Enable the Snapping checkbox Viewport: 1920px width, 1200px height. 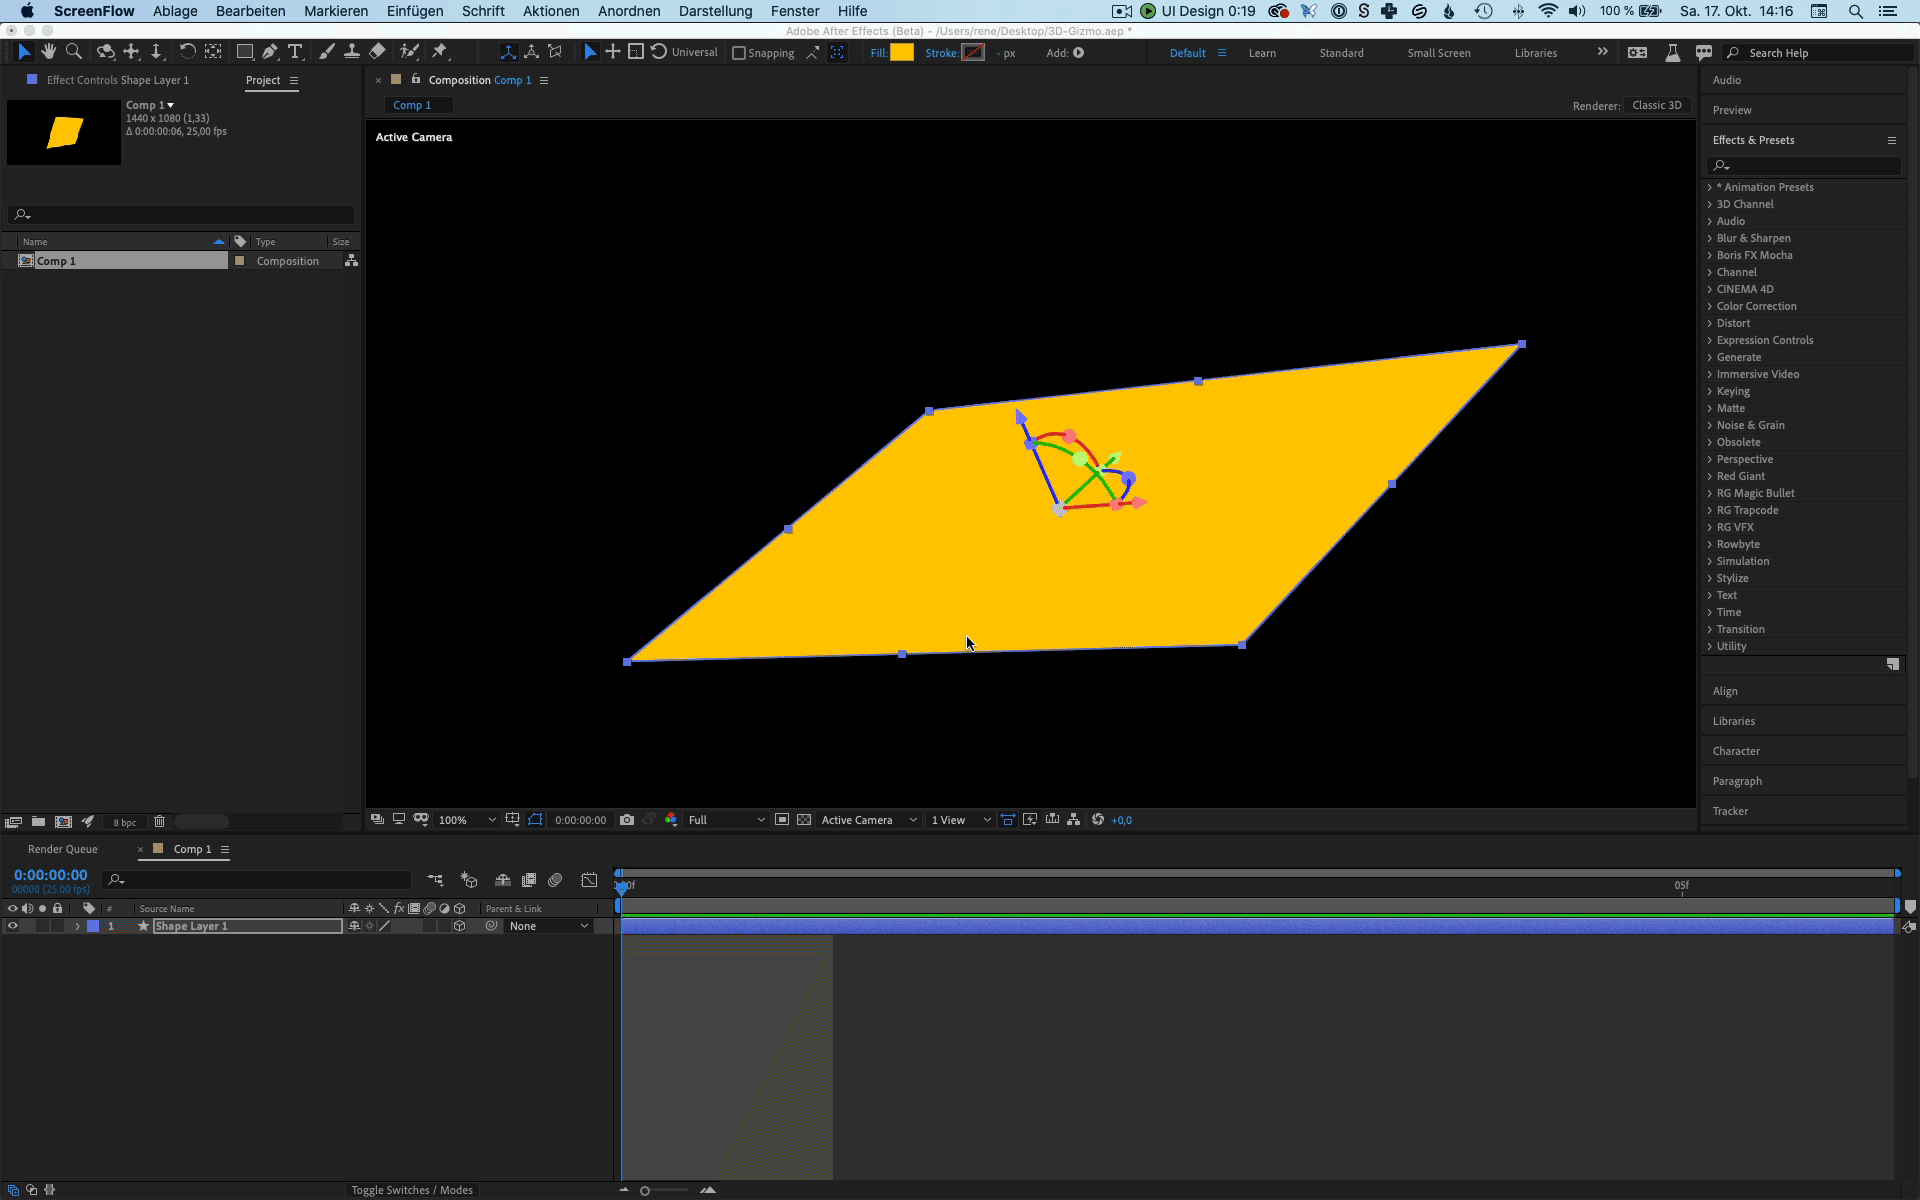739,53
